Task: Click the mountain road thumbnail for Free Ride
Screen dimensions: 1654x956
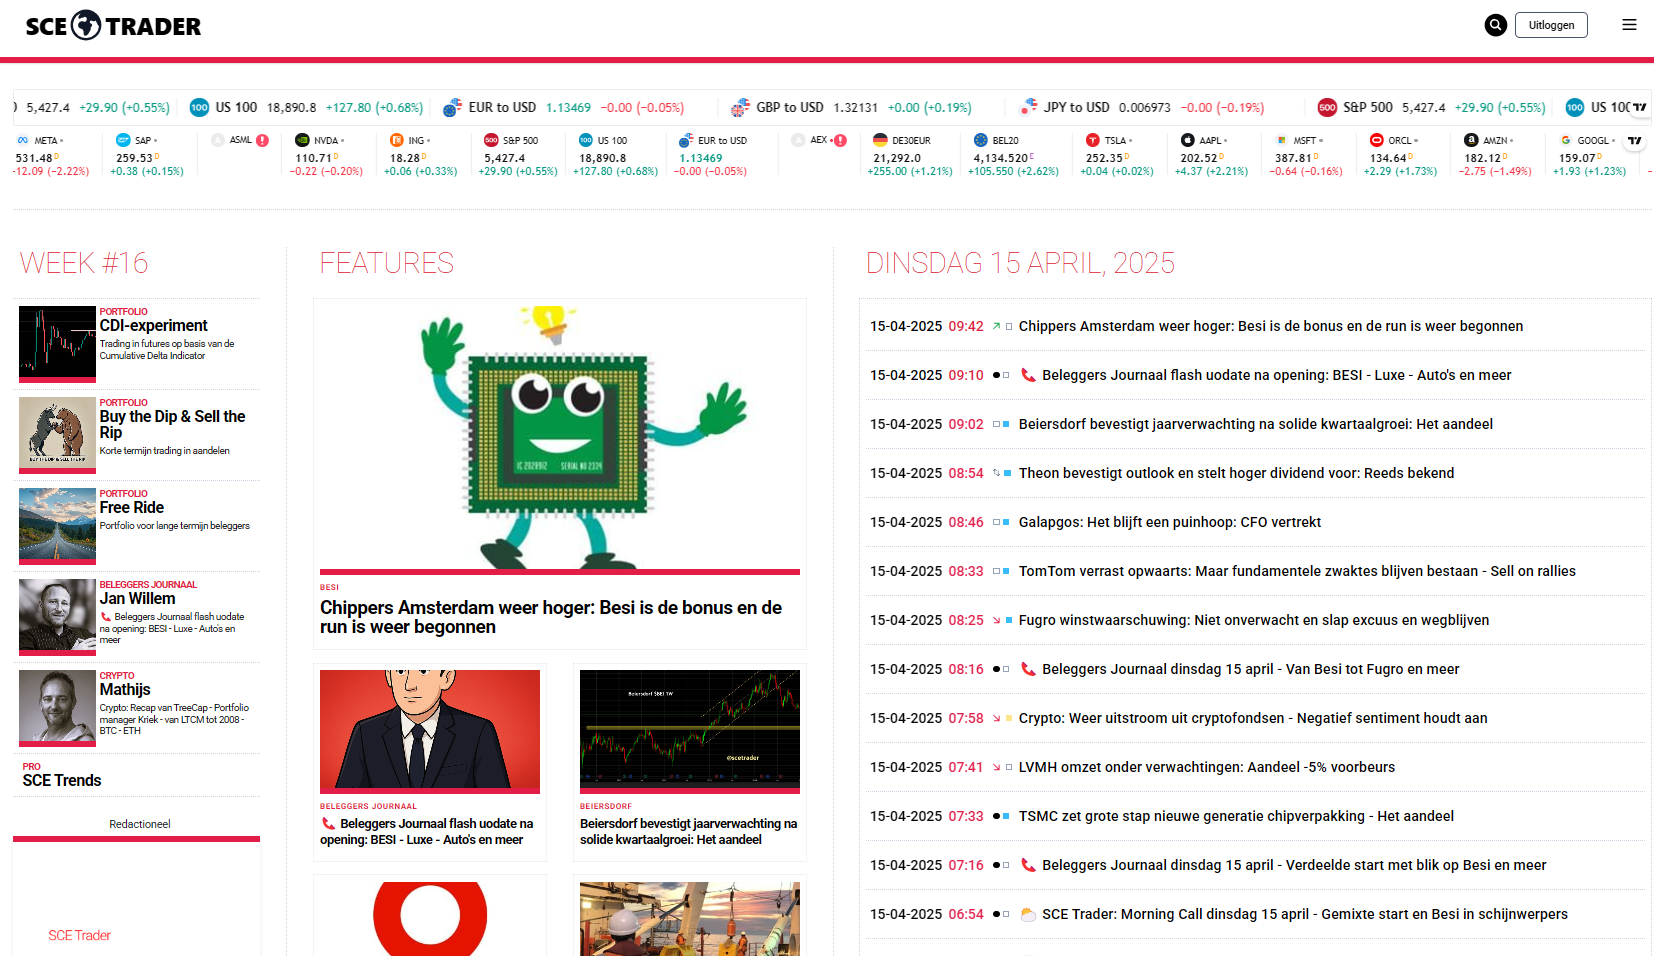Action: coord(57,526)
